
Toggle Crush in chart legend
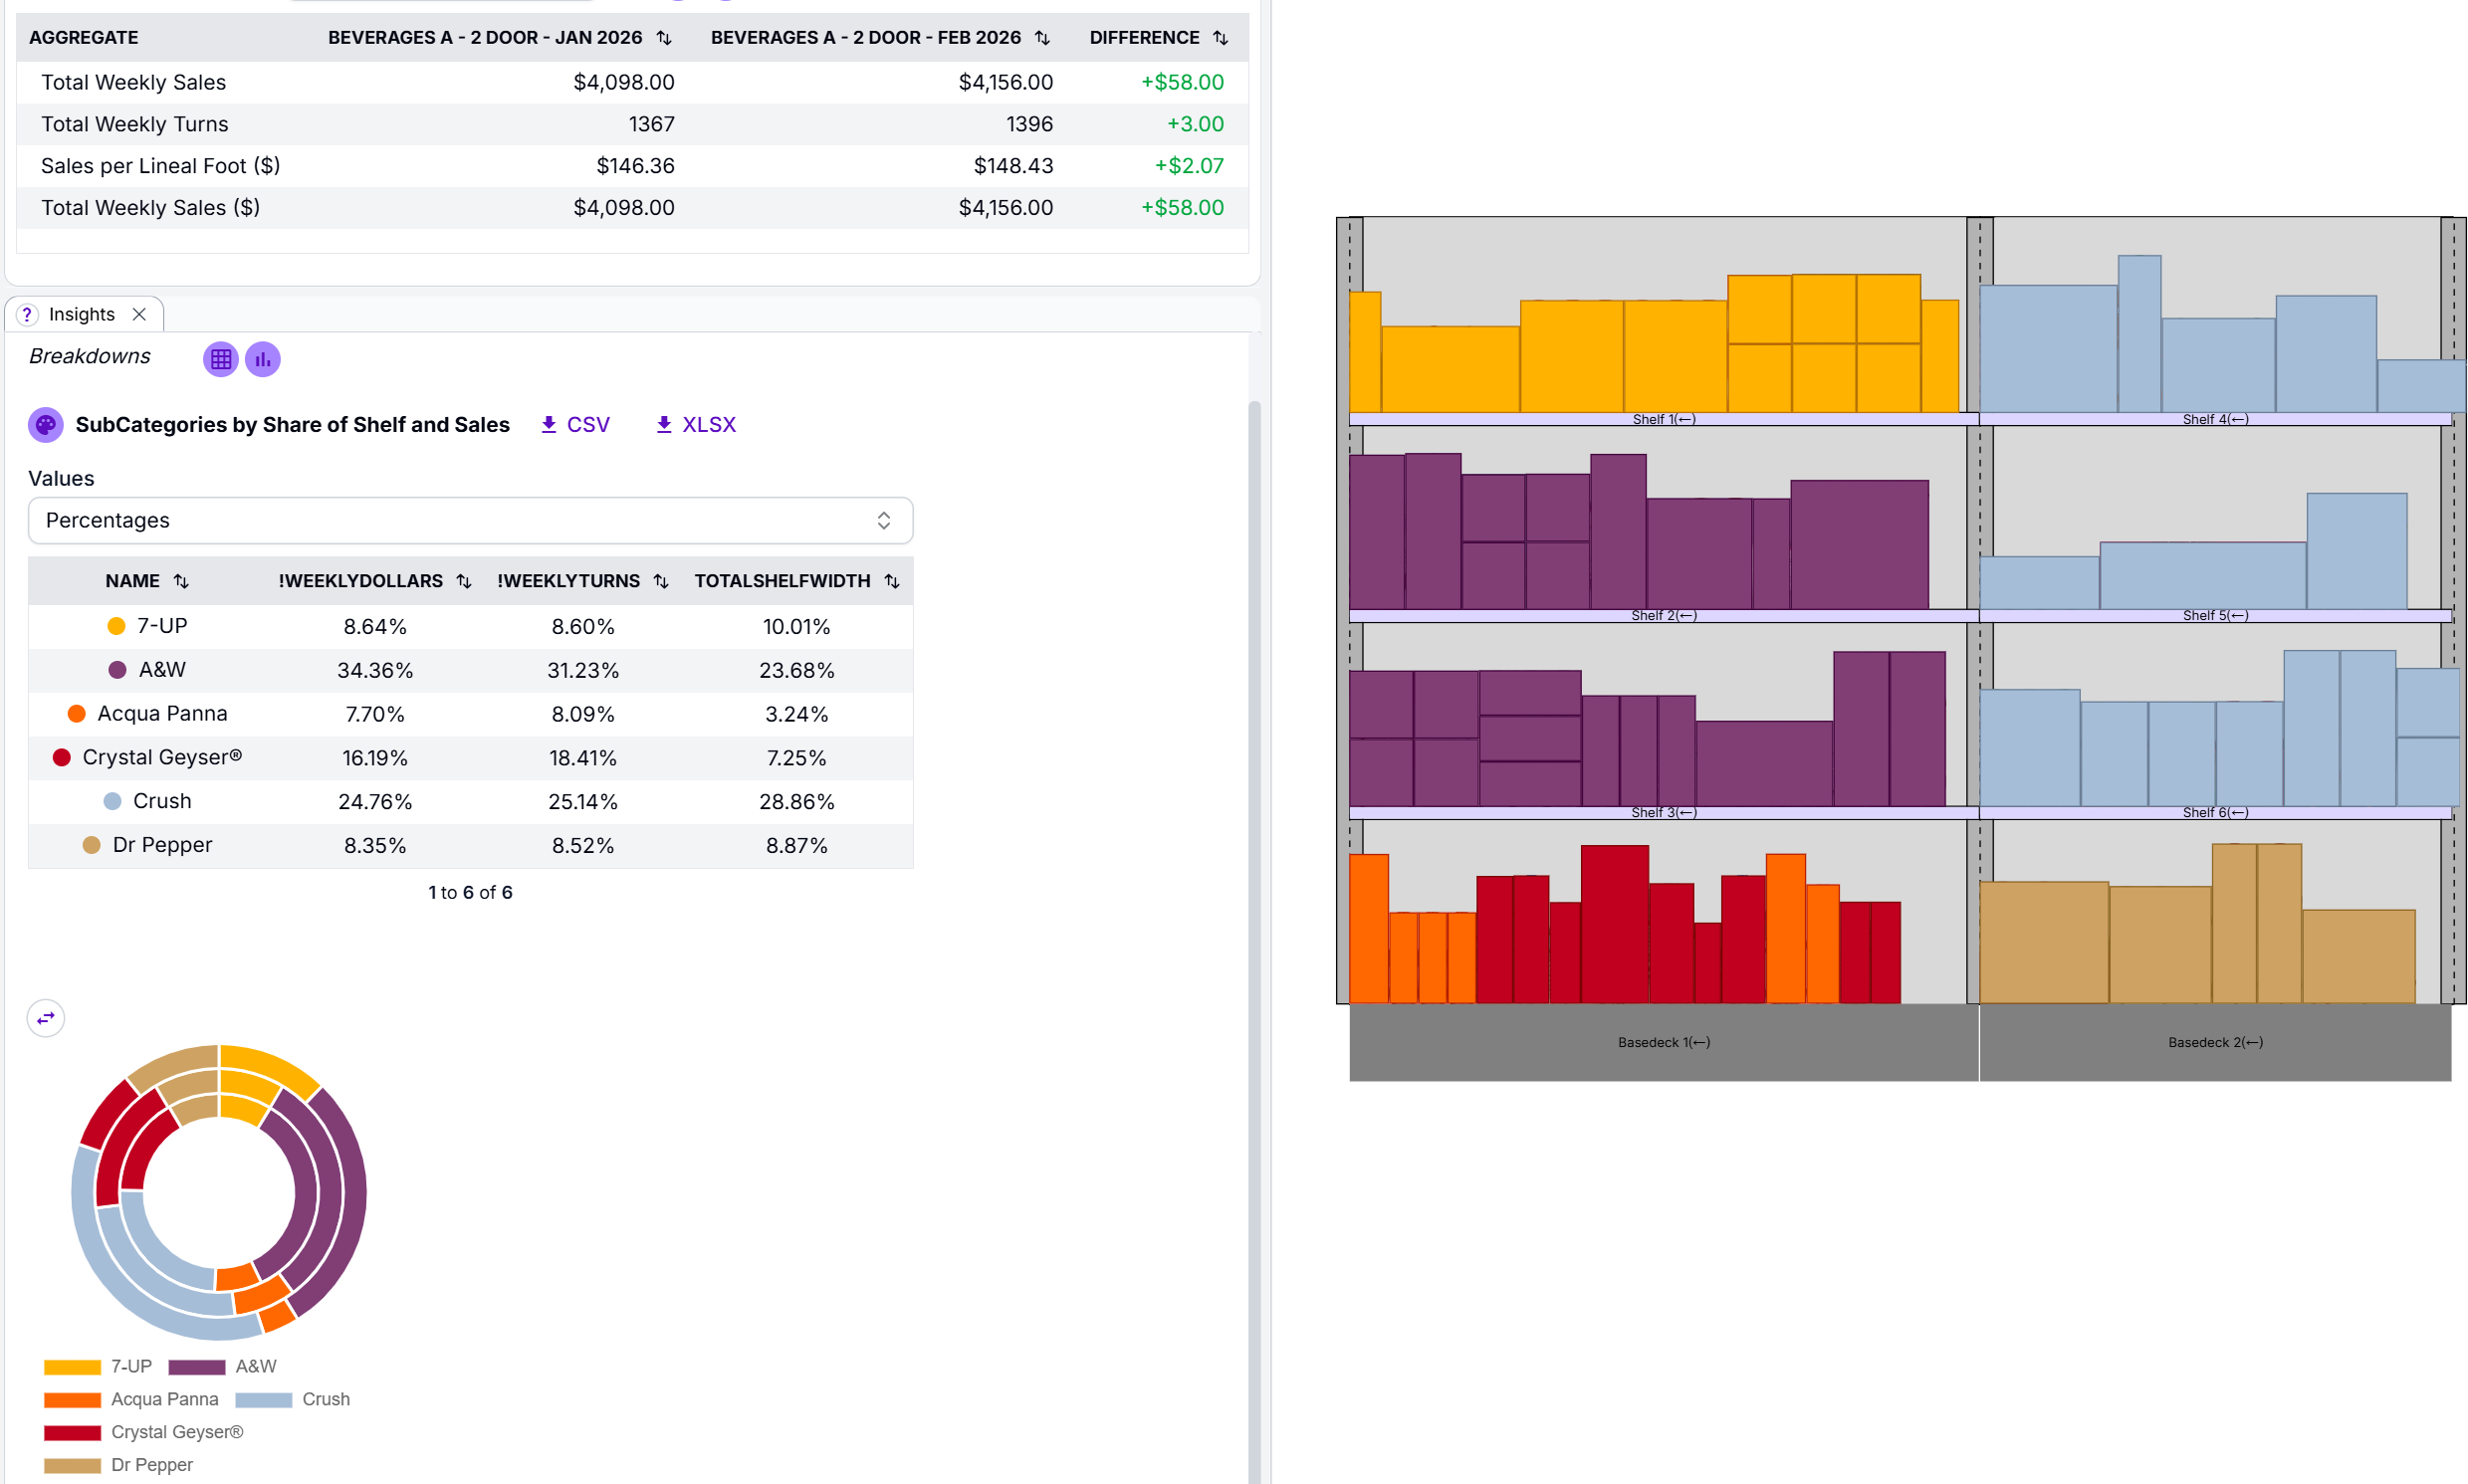point(292,1400)
